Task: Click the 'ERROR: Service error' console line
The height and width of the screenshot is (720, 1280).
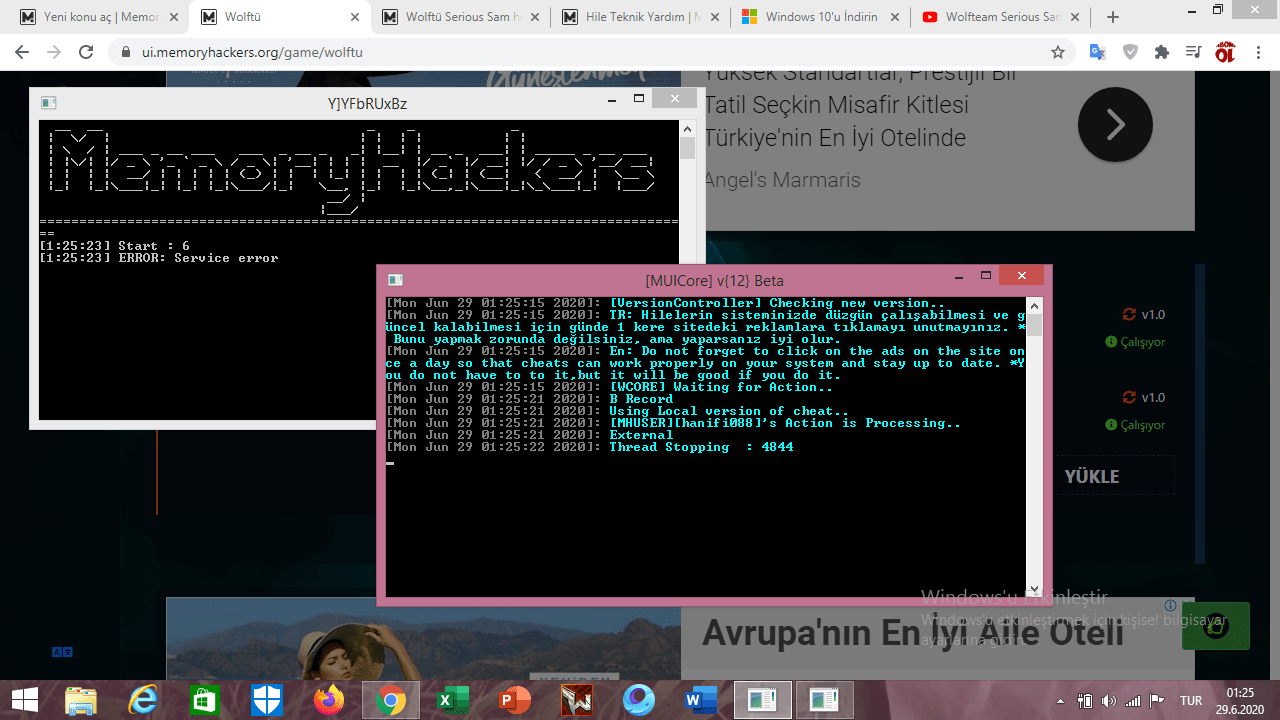Action: [159, 258]
